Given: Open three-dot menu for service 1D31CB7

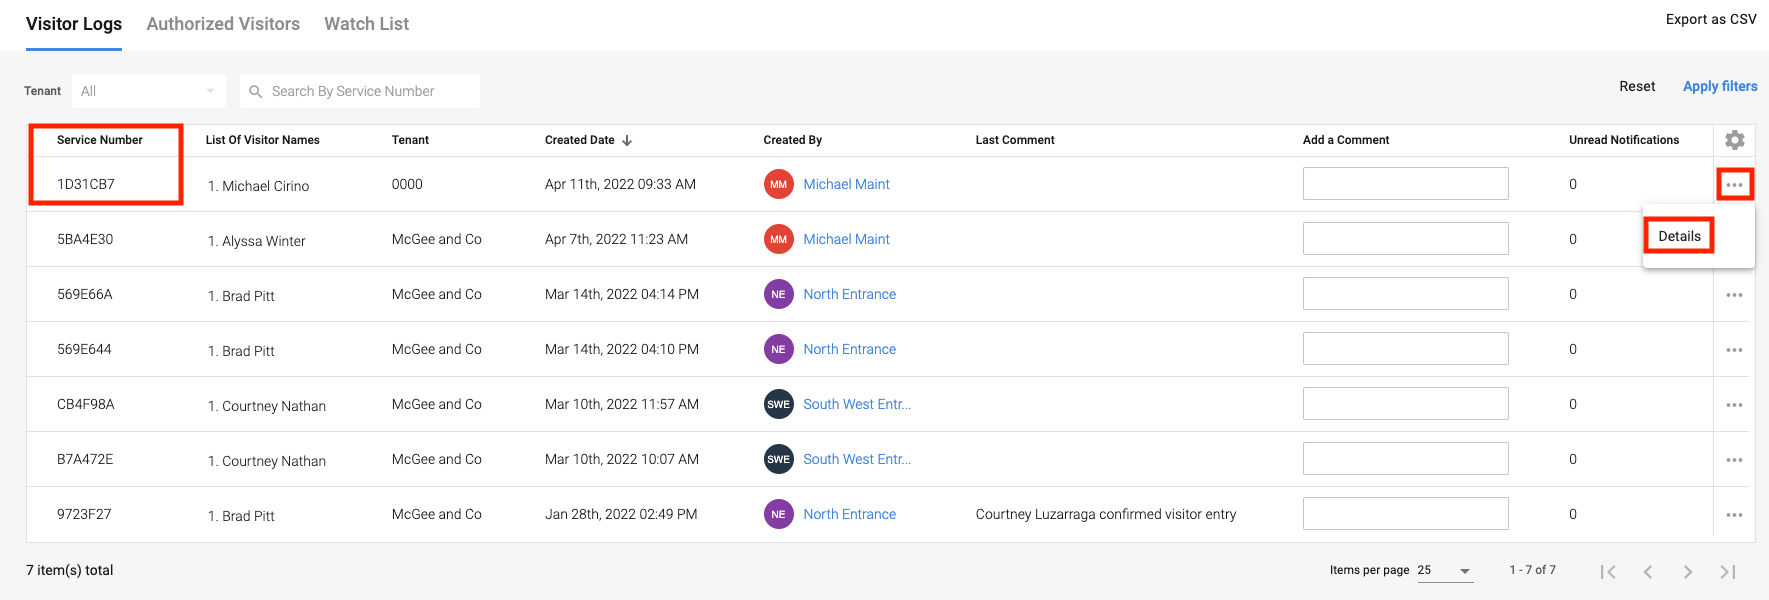Looking at the screenshot, I should point(1734,185).
